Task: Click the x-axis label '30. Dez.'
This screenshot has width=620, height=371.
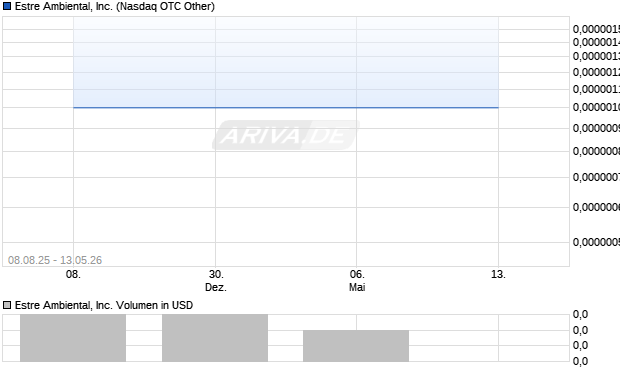Action: pyautogui.click(x=216, y=281)
